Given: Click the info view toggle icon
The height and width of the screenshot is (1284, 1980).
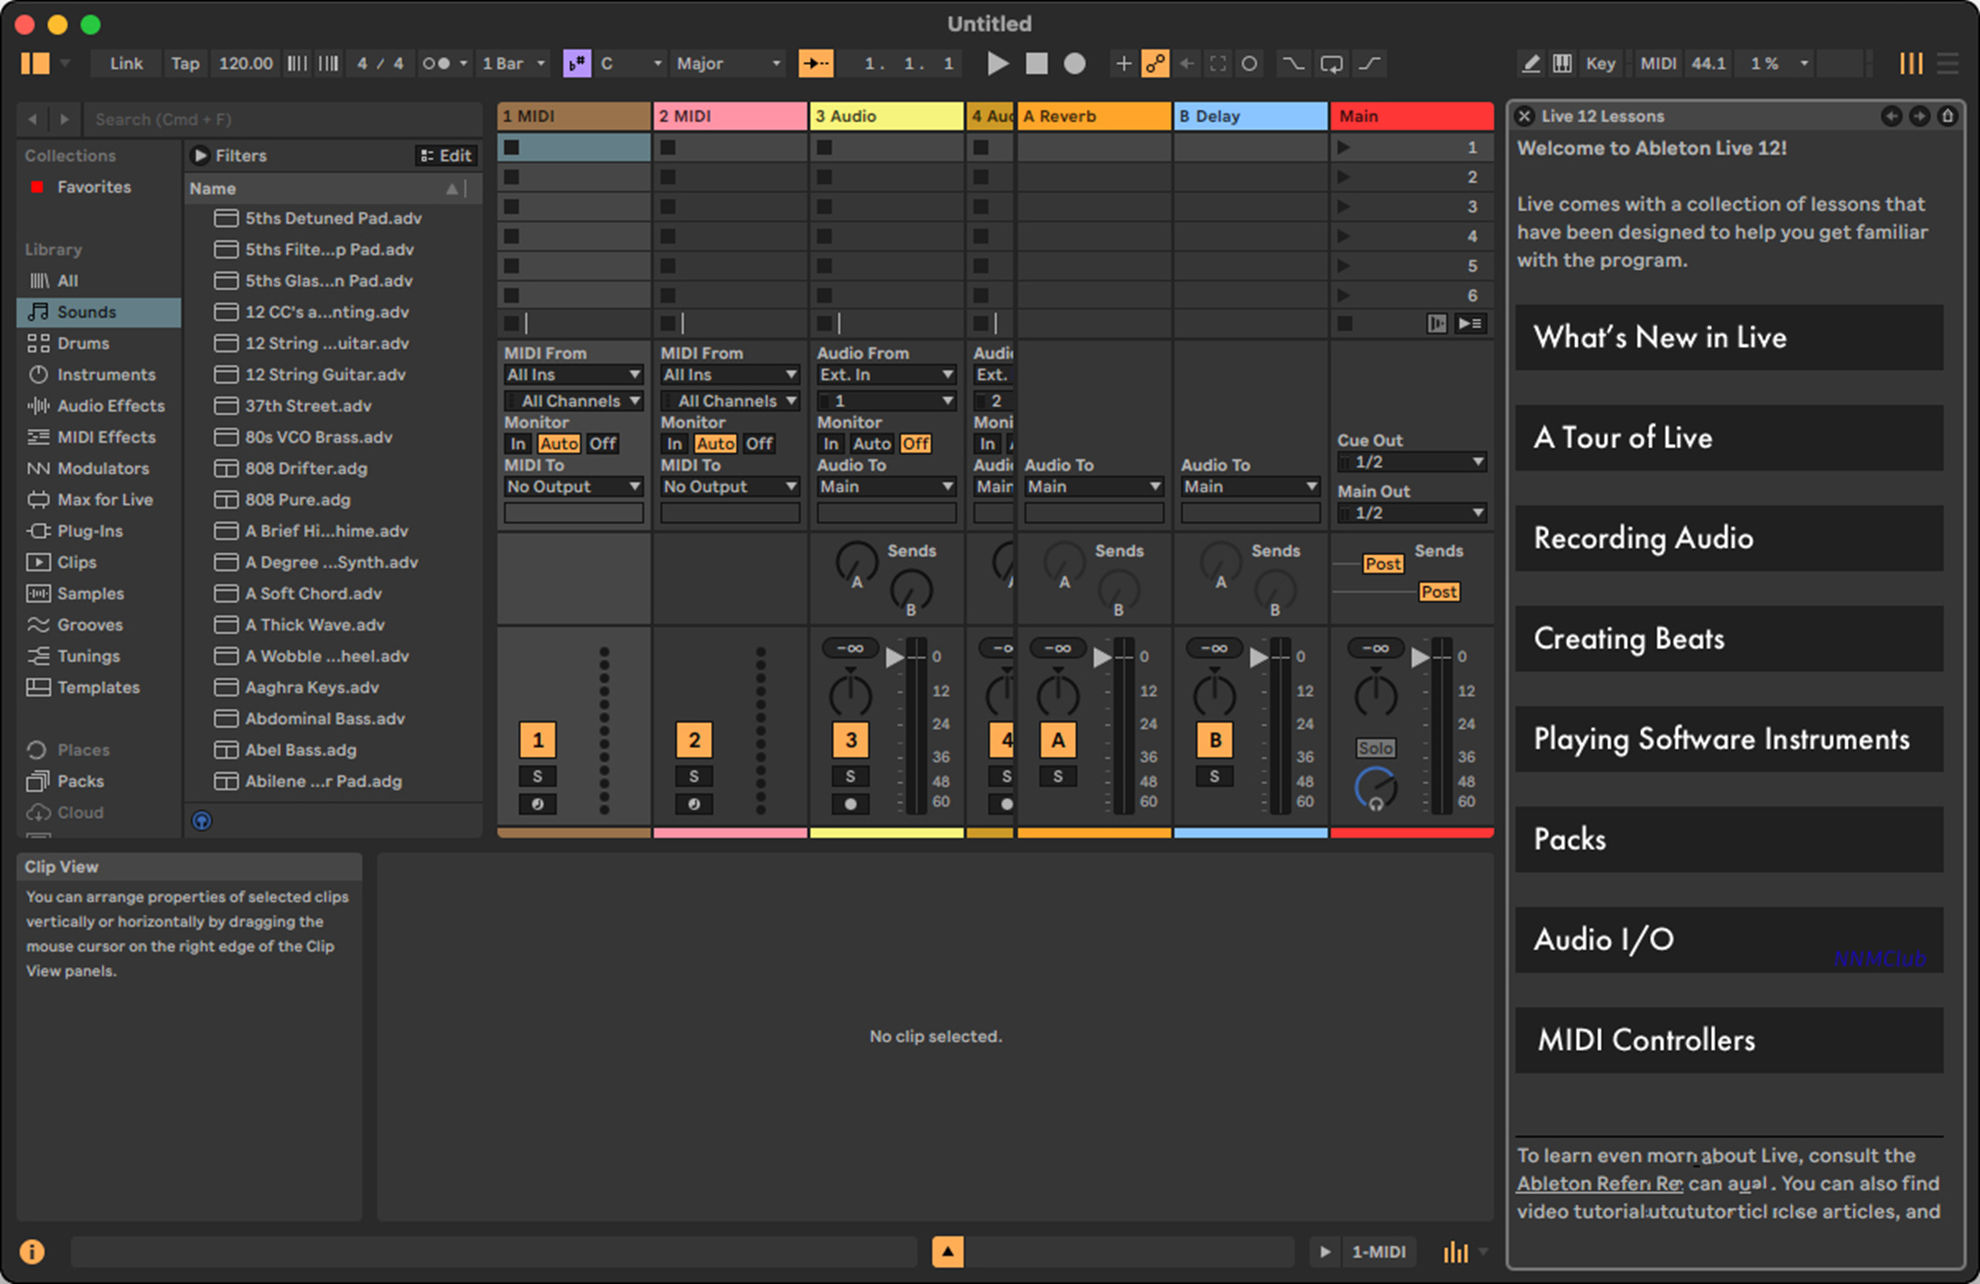Looking at the screenshot, I should [x=32, y=1251].
